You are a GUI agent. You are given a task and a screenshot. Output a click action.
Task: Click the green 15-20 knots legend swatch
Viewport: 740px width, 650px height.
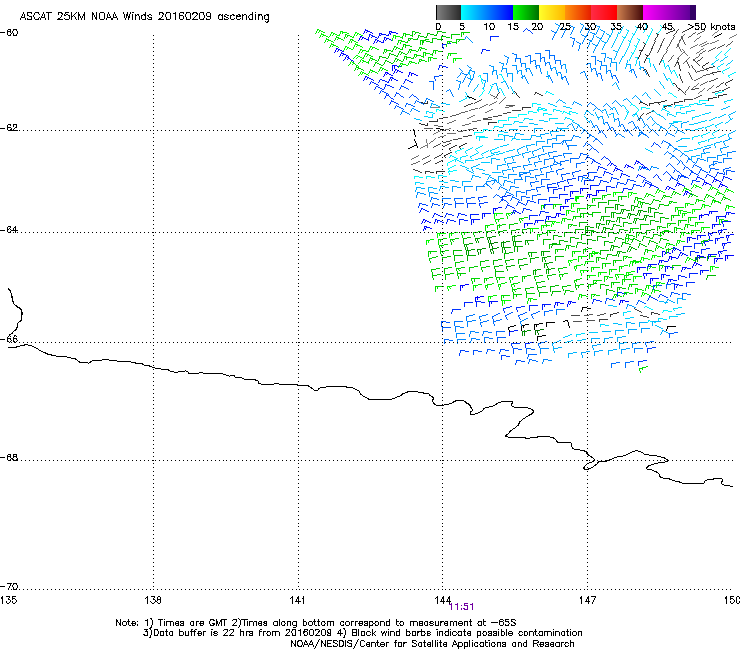[526, 12]
